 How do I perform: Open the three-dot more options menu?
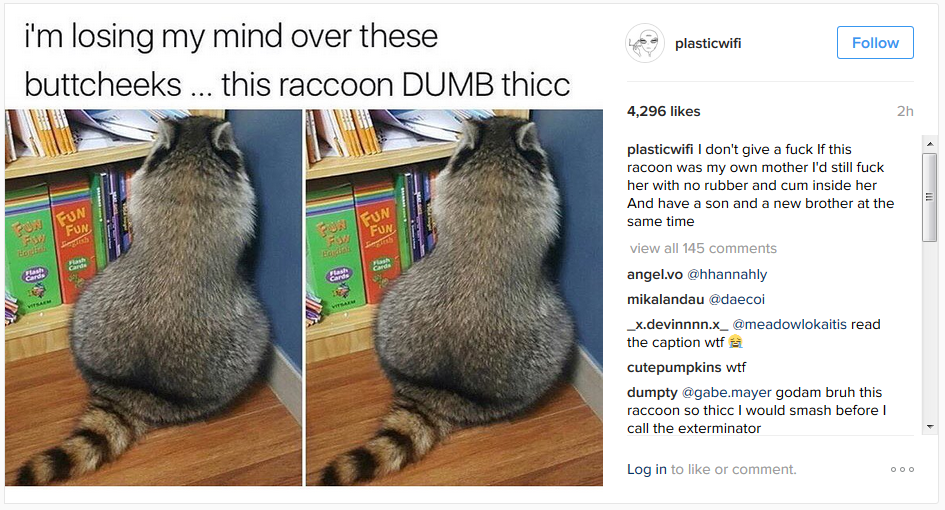click(902, 469)
